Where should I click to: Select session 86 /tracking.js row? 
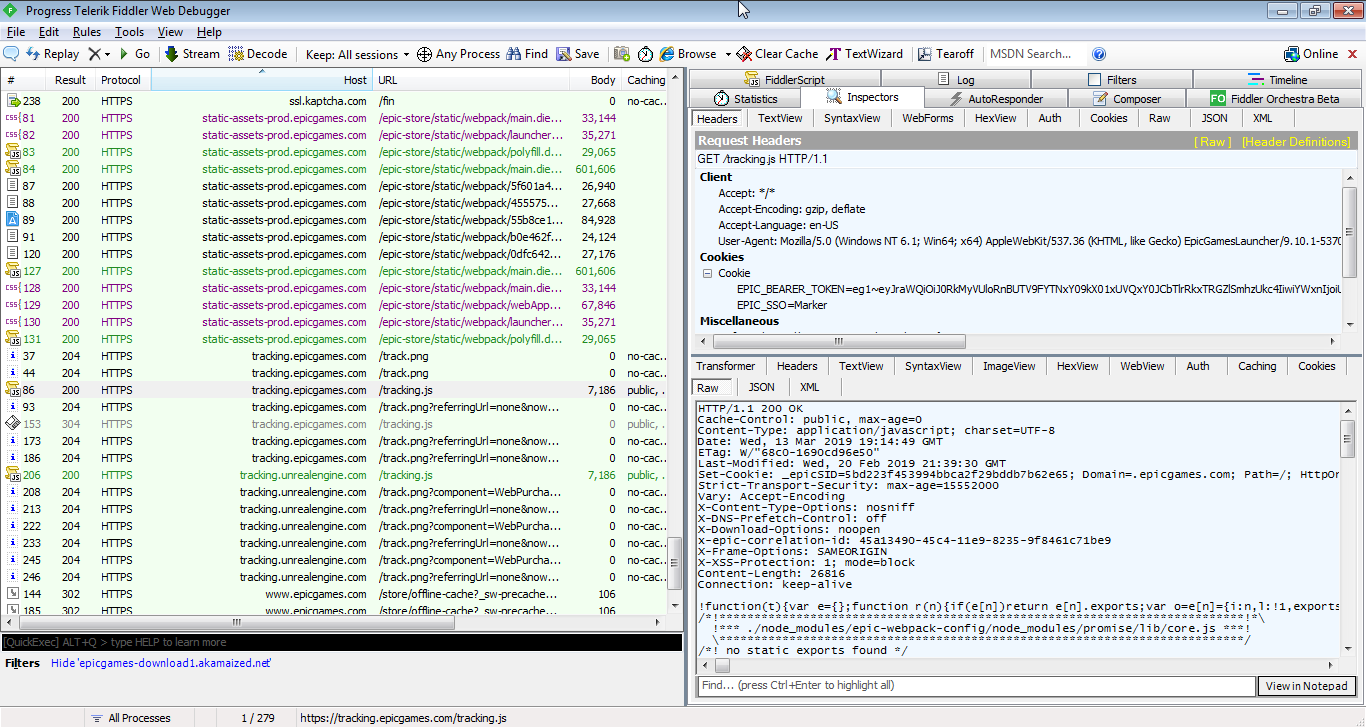tap(334, 390)
